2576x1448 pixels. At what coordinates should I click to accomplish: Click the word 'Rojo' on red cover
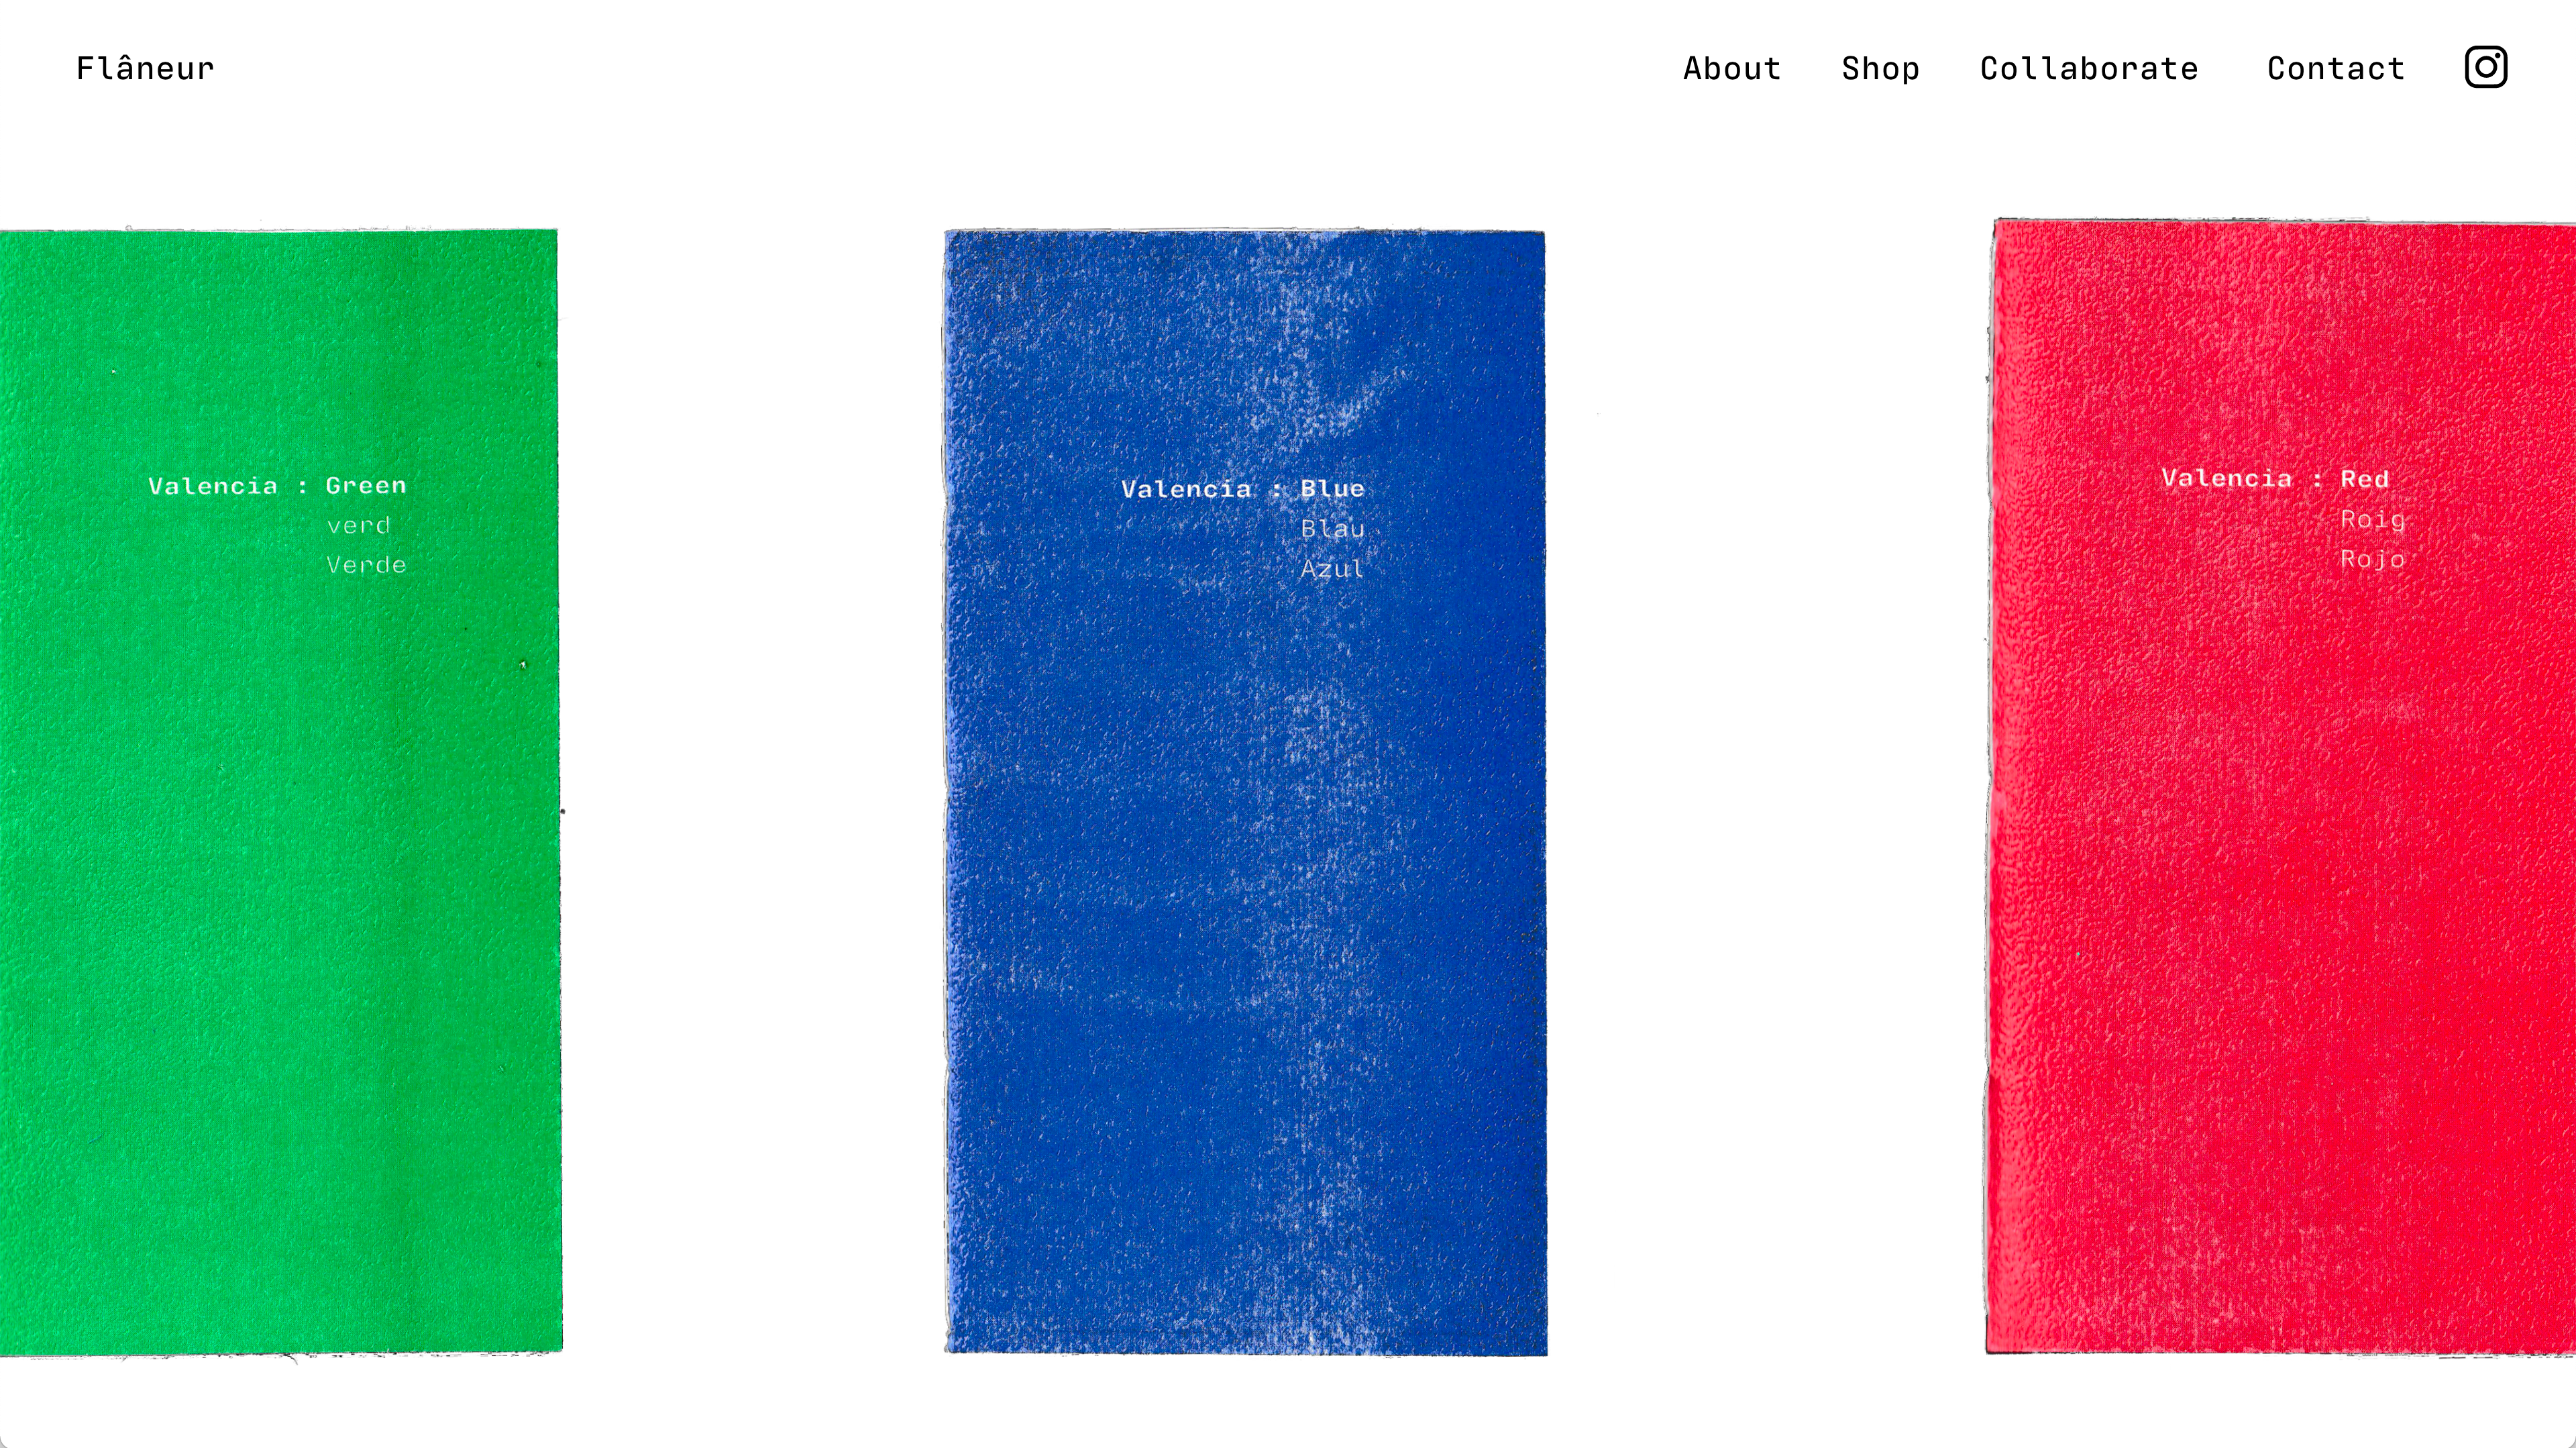tap(2372, 559)
